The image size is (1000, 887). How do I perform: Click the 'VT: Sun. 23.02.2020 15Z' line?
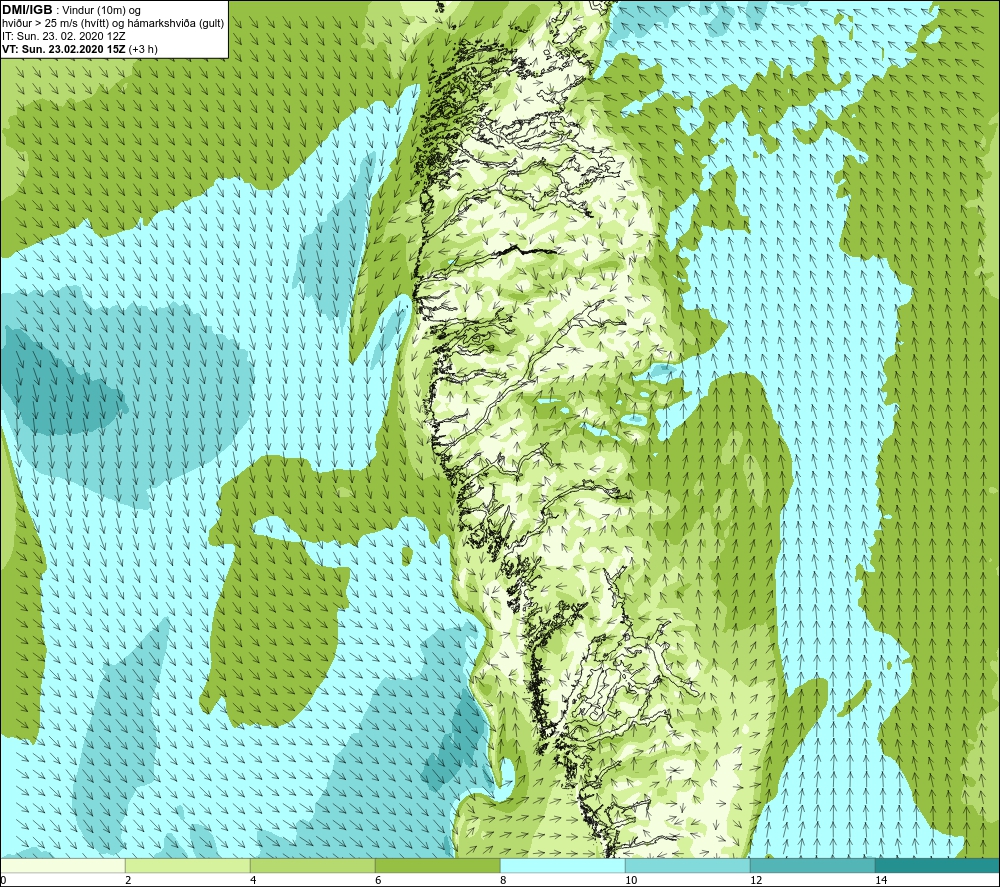(x=64, y=49)
